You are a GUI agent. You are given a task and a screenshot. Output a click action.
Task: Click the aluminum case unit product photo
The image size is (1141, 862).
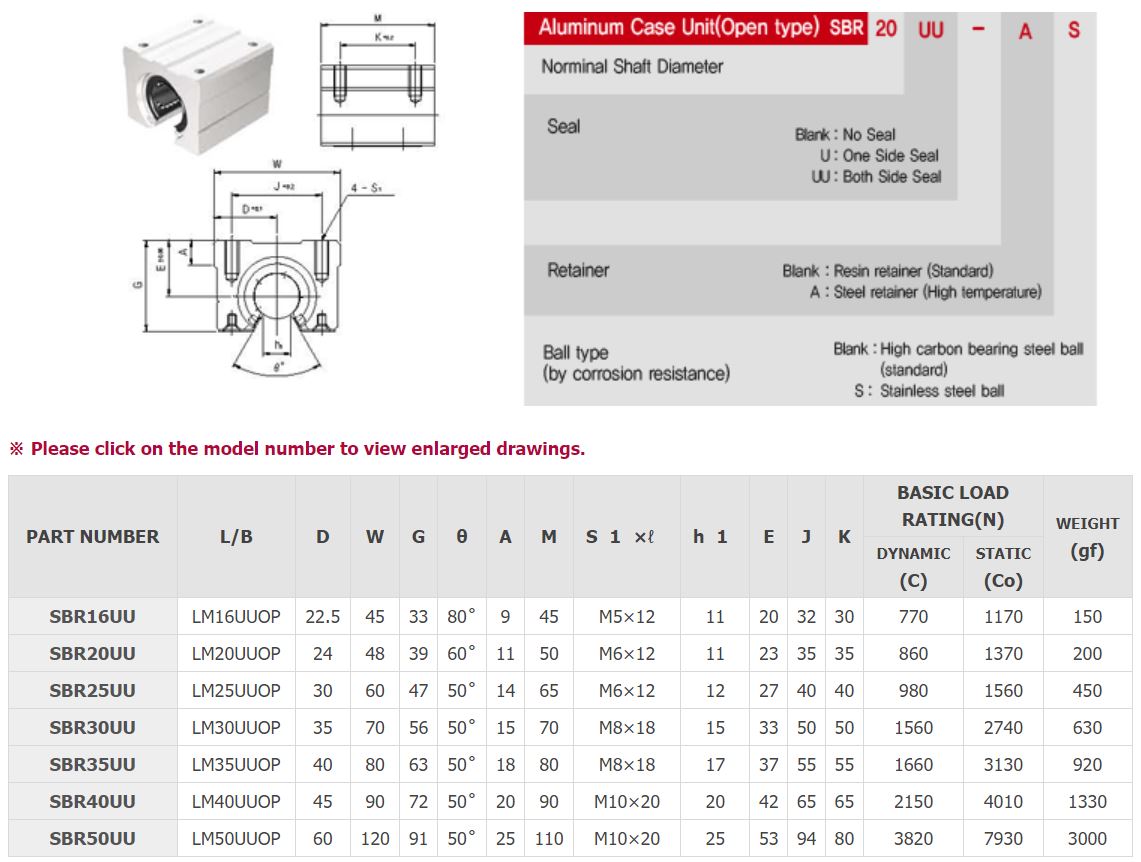pos(198,86)
